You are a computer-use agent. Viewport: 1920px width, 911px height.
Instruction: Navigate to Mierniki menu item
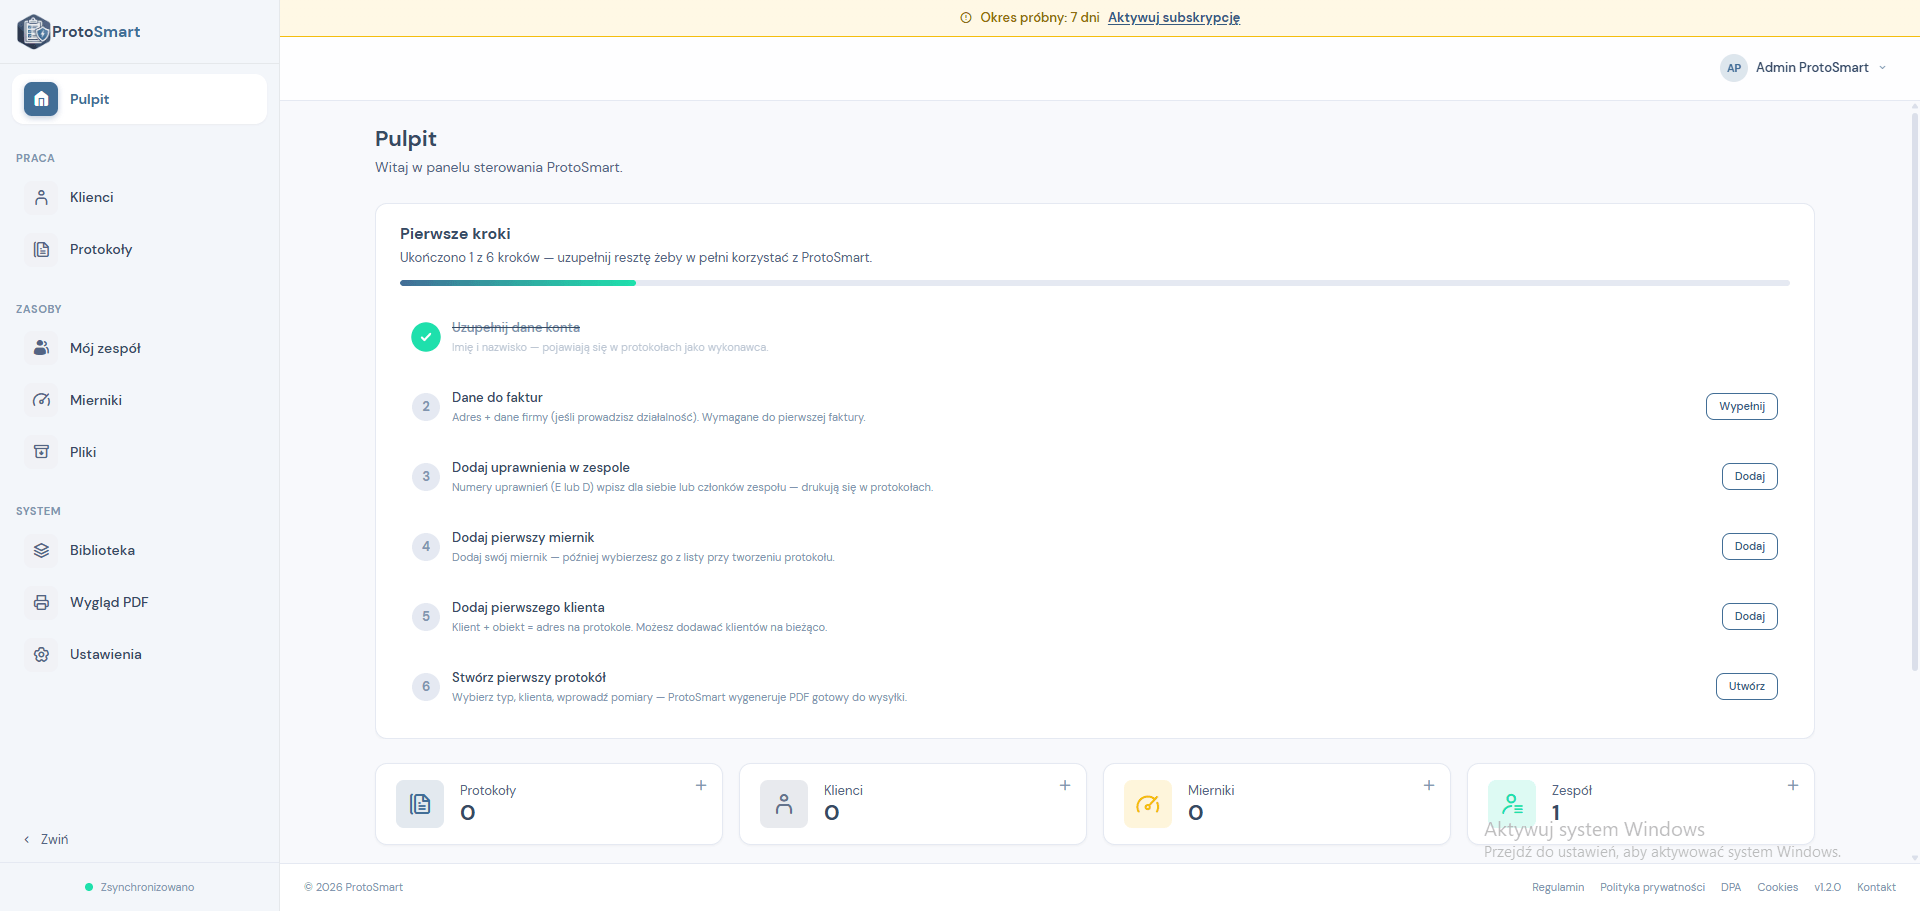139,400
